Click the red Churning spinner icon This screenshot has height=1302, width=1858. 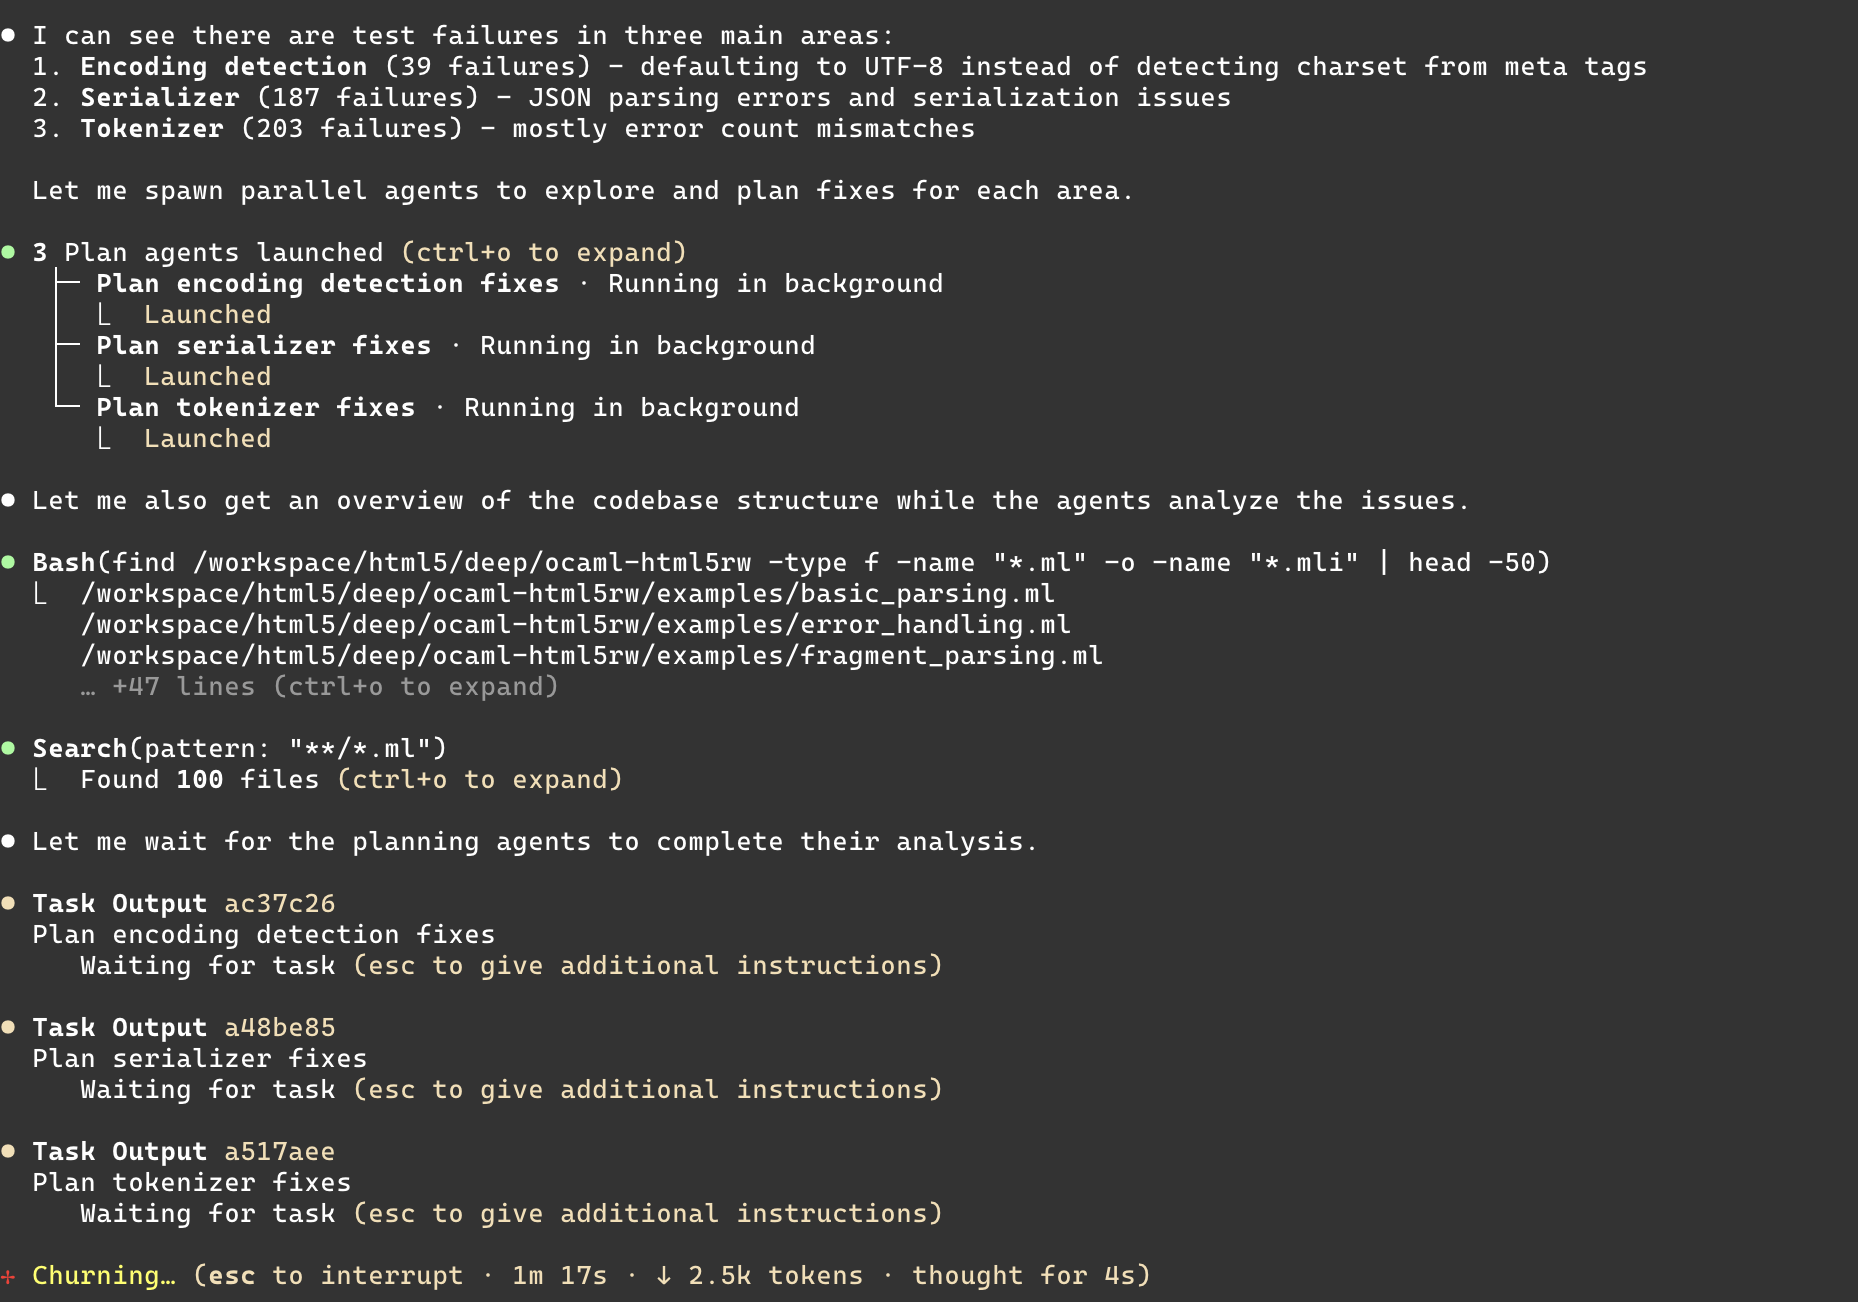(9, 1276)
